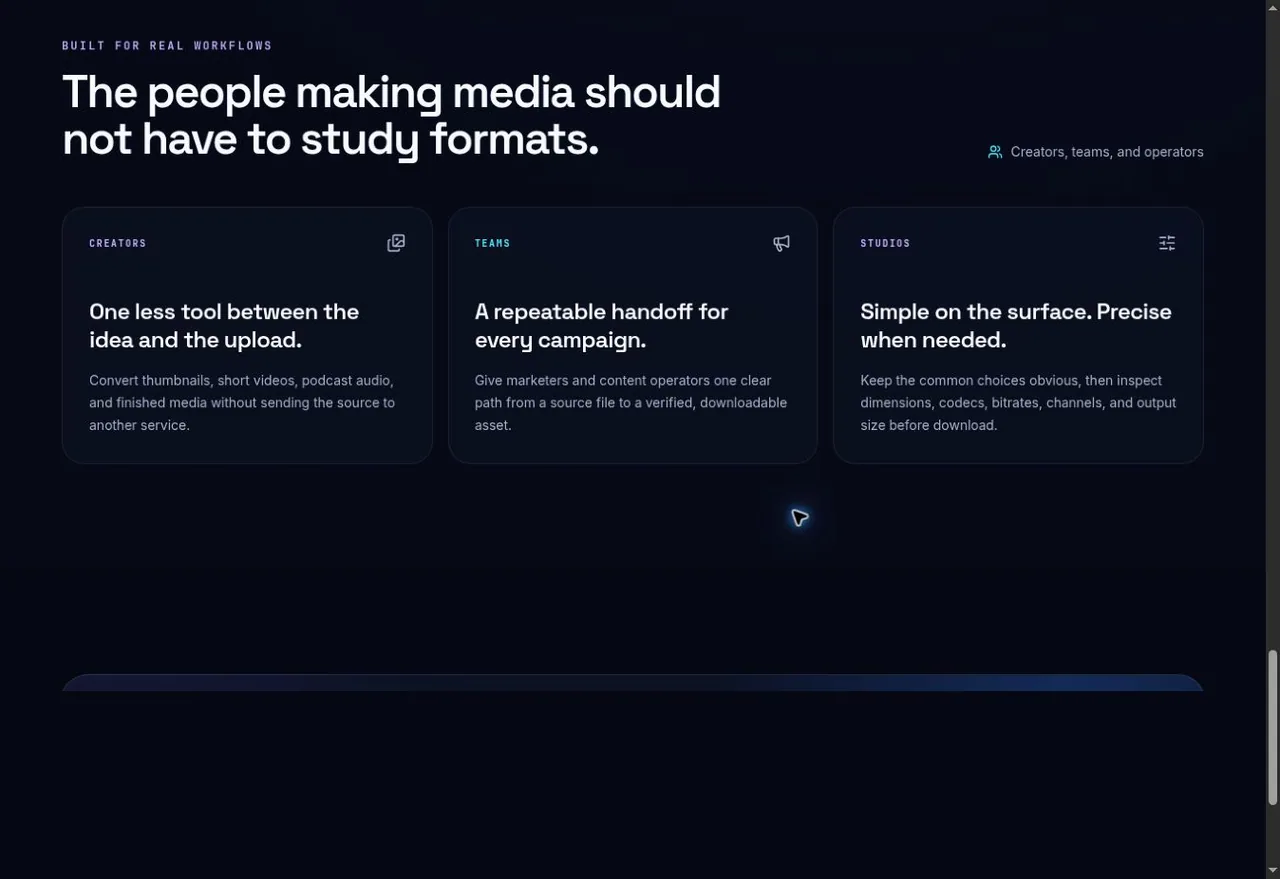Viewport: 1280px width, 879px height.
Task: Click the CREATORS card label
Action: 118,243
